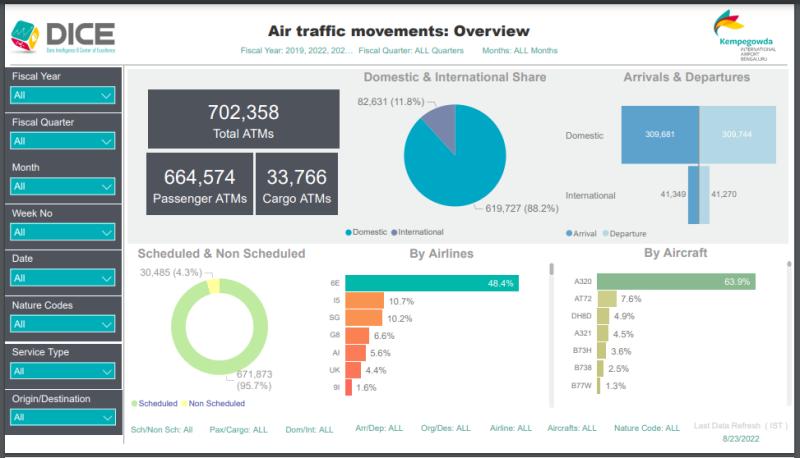The width and height of the screenshot is (800, 458).
Task: Click the Departure legend marker
Action: point(603,233)
